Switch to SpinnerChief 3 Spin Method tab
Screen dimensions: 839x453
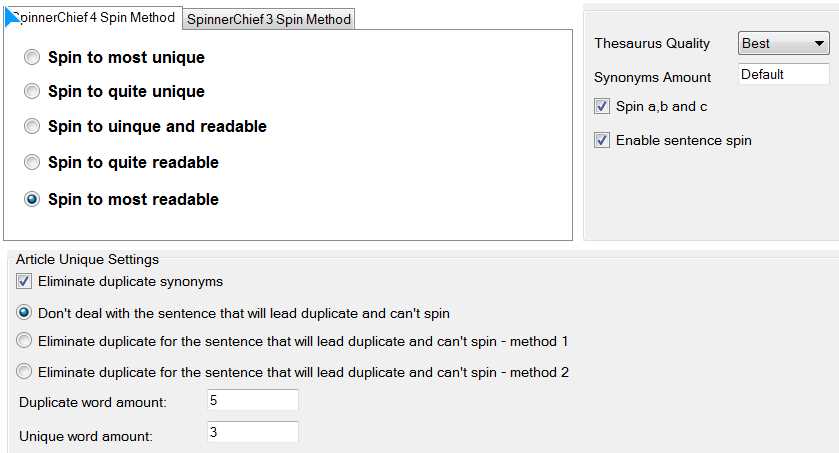(269, 19)
